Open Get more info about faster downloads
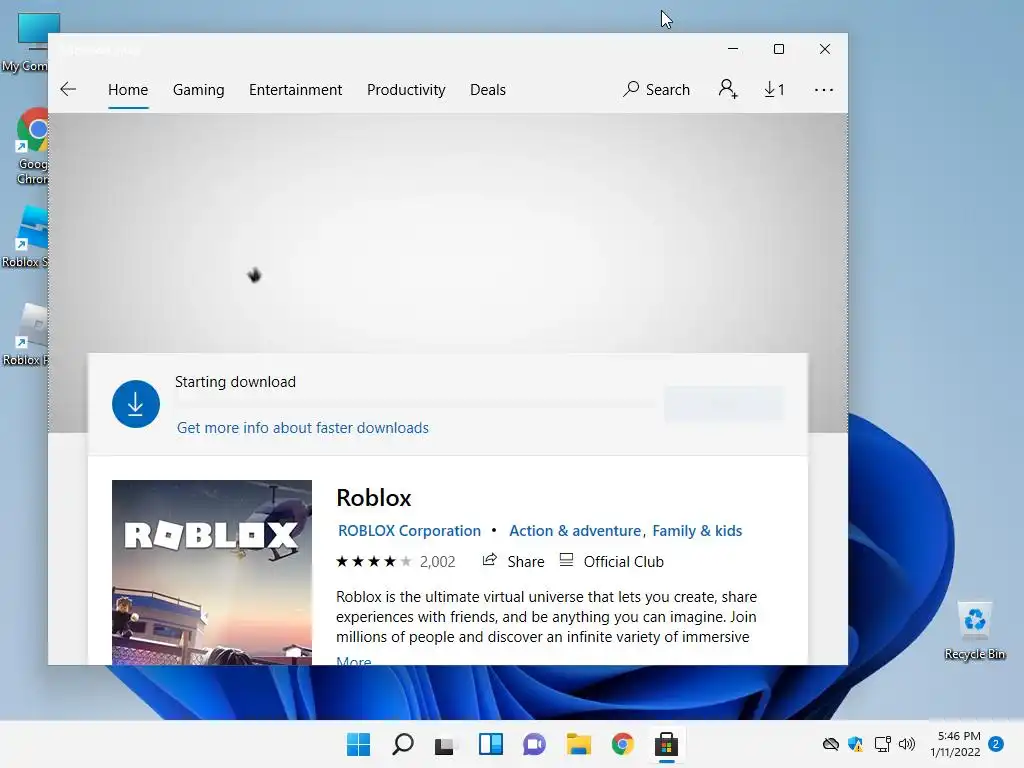Viewport: 1024px width, 768px height. [303, 428]
